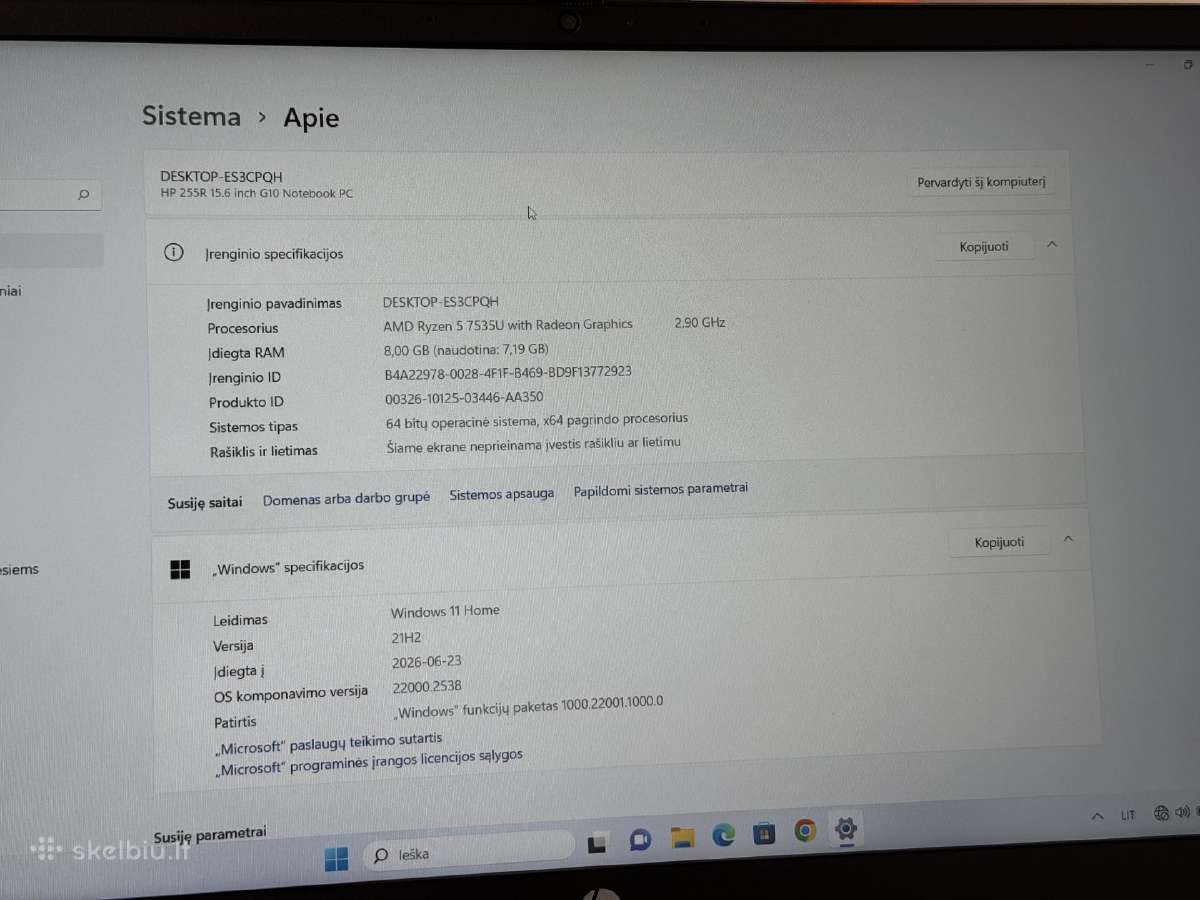Viewport: 1200px width, 900px height.
Task: Open Microsoft Store from the taskbar
Action: (764, 832)
